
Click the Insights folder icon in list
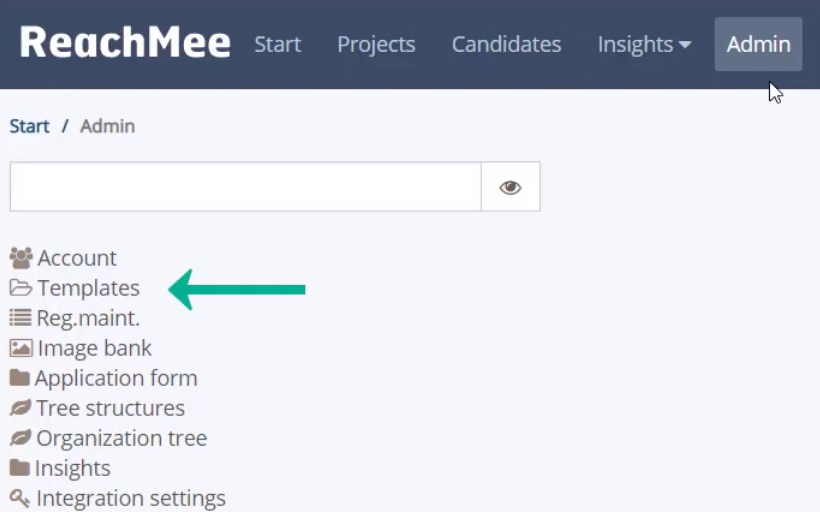[19, 468]
